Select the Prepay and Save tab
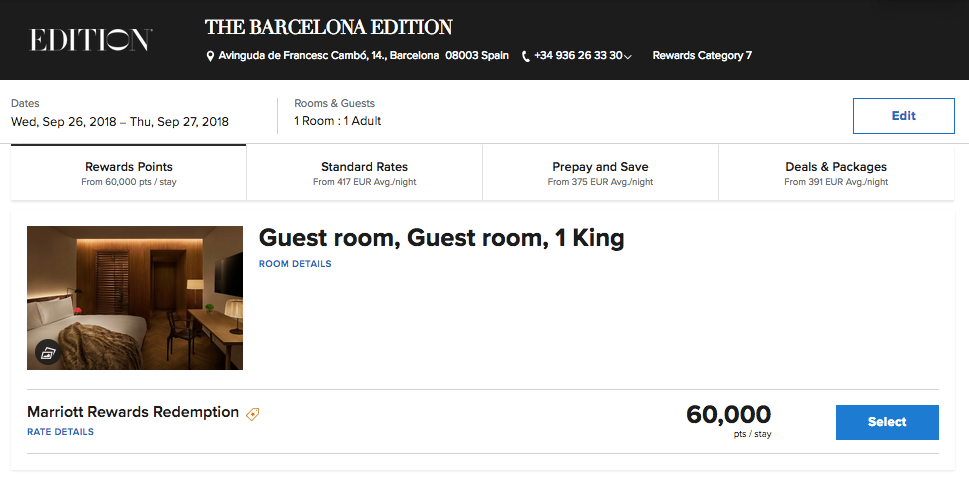The image size is (969, 478). (x=600, y=173)
